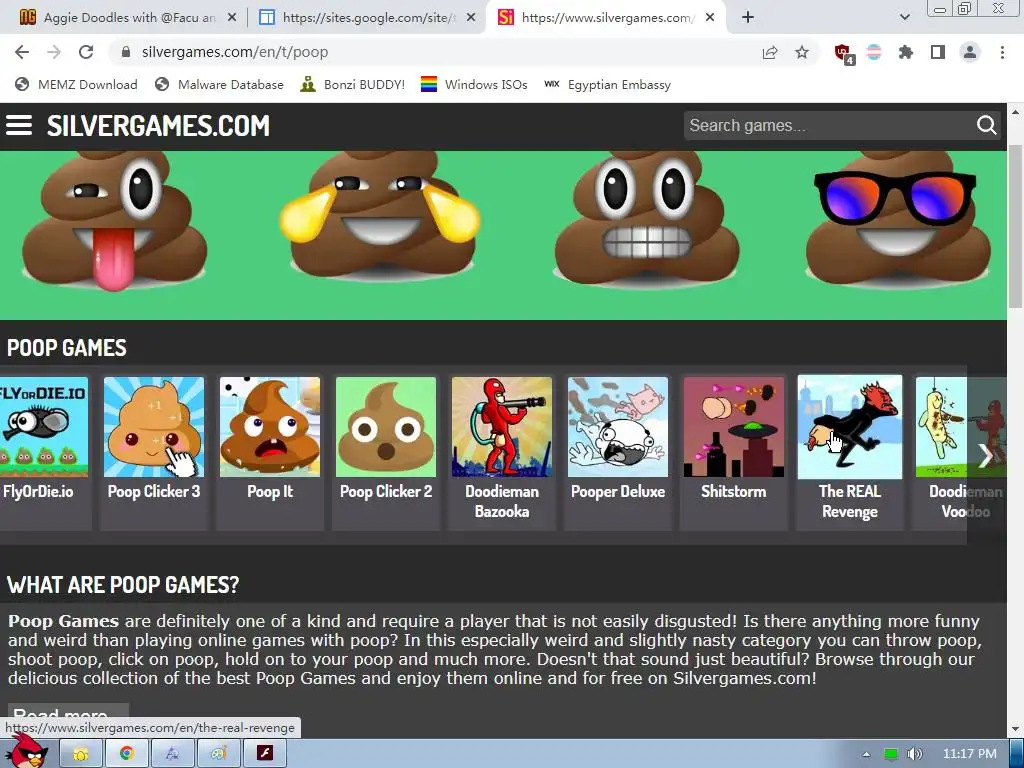The height and width of the screenshot is (768, 1024).
Task: Close the silvergames.com tab
Action: (710, 18)
